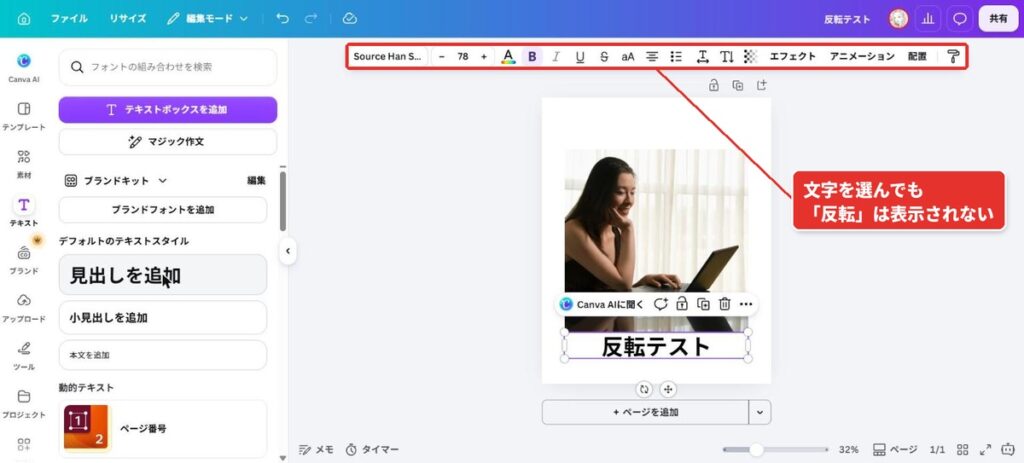Open テキスト sidebar tab
Screen dimensions: 1024x463
click(x=24, y=212)
